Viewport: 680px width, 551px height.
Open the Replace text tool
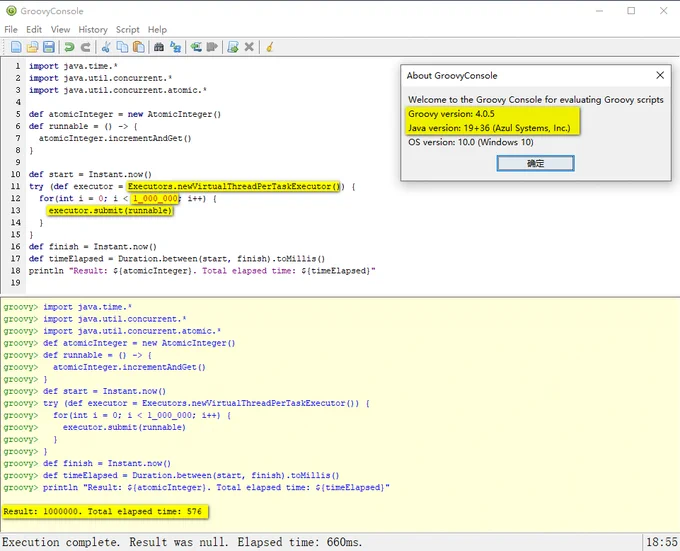[175, 47]
